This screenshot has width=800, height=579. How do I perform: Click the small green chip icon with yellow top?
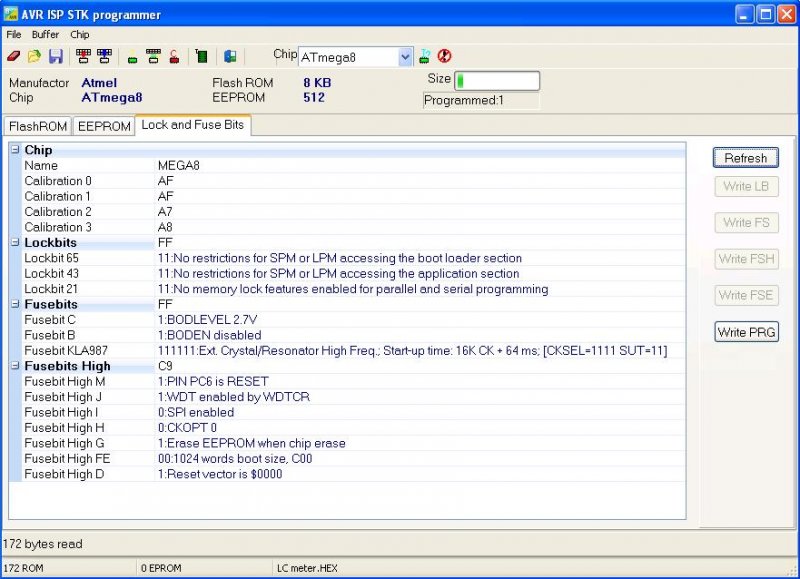click(x=133, y=57)
